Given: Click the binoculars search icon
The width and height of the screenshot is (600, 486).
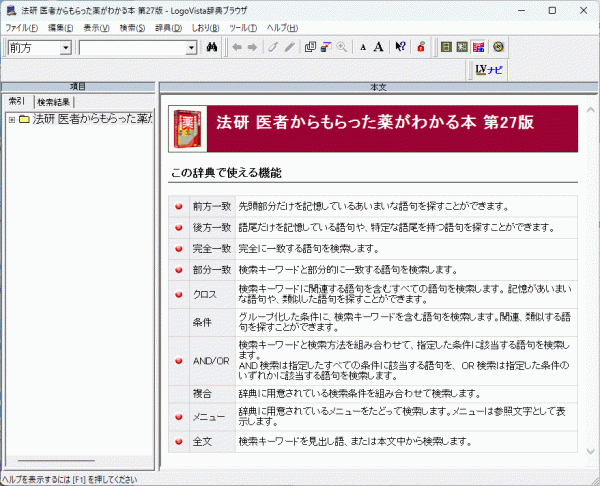Looking at the screenshot, I should click(x=212, y=47).
